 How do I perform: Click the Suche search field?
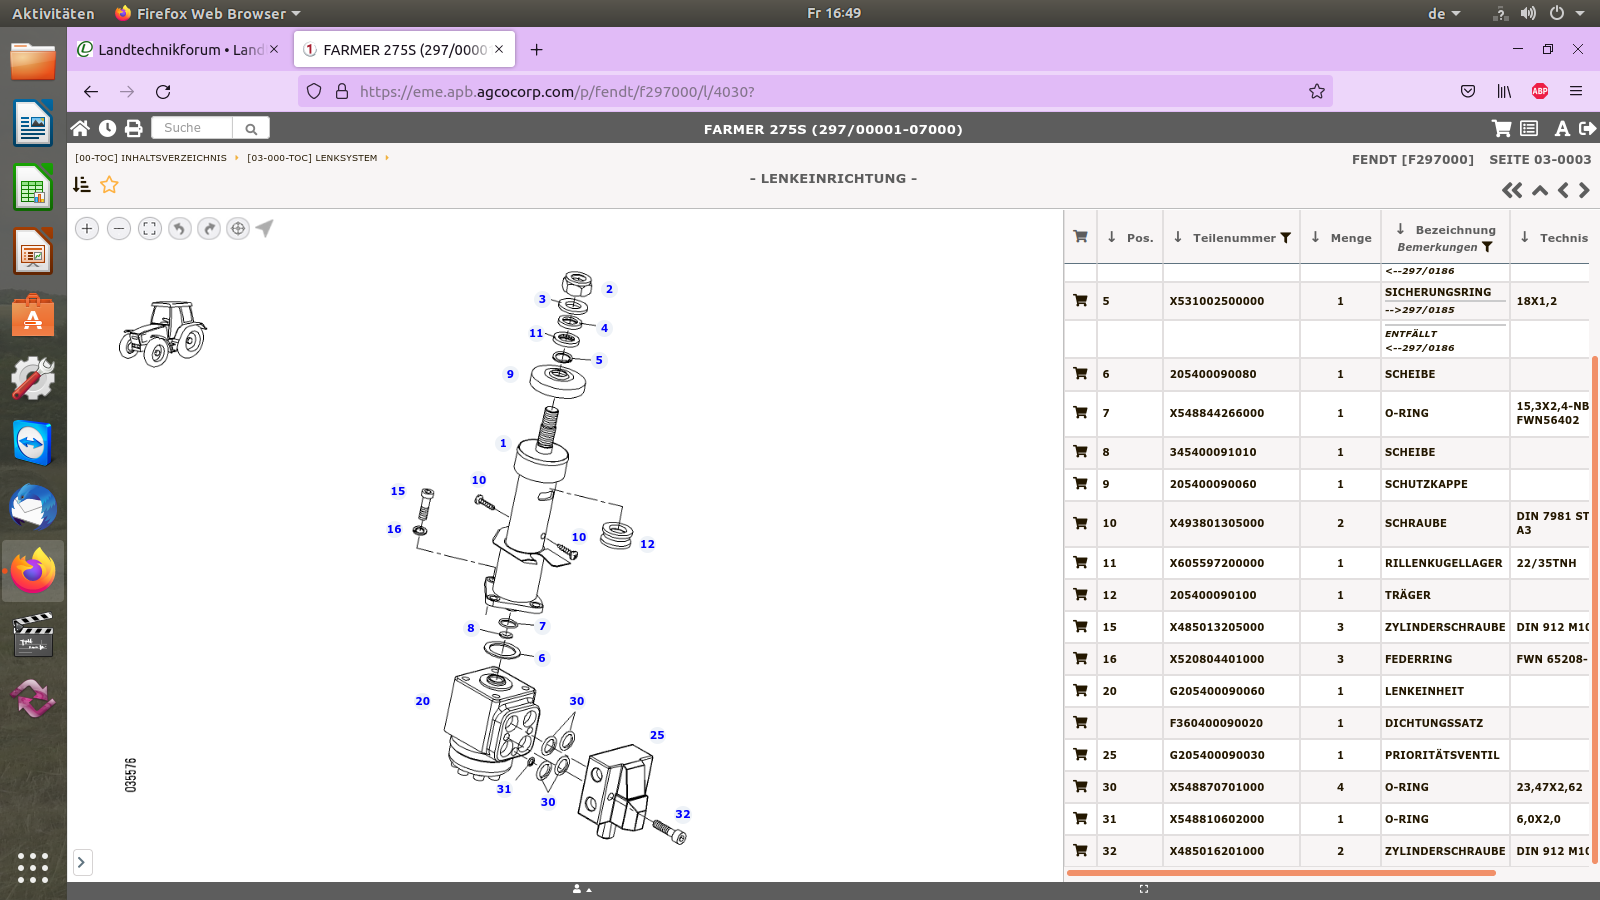pos(192,128)
